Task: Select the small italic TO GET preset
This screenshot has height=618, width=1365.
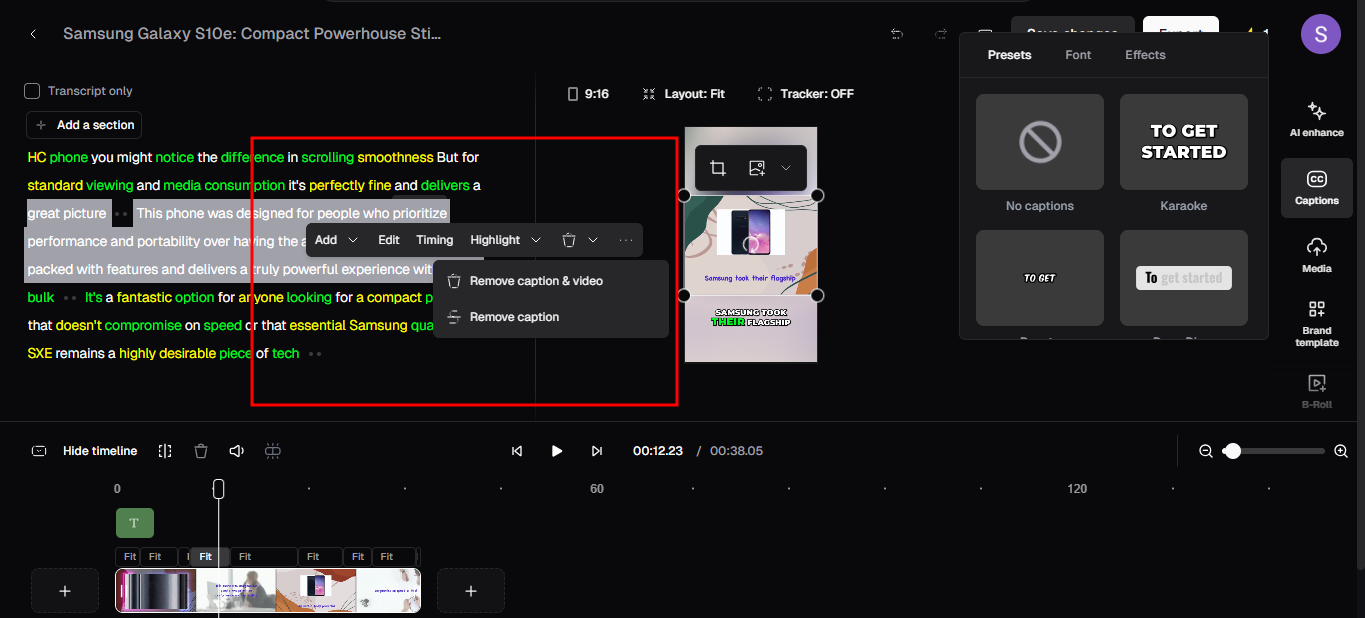Action: (1040, 278)
